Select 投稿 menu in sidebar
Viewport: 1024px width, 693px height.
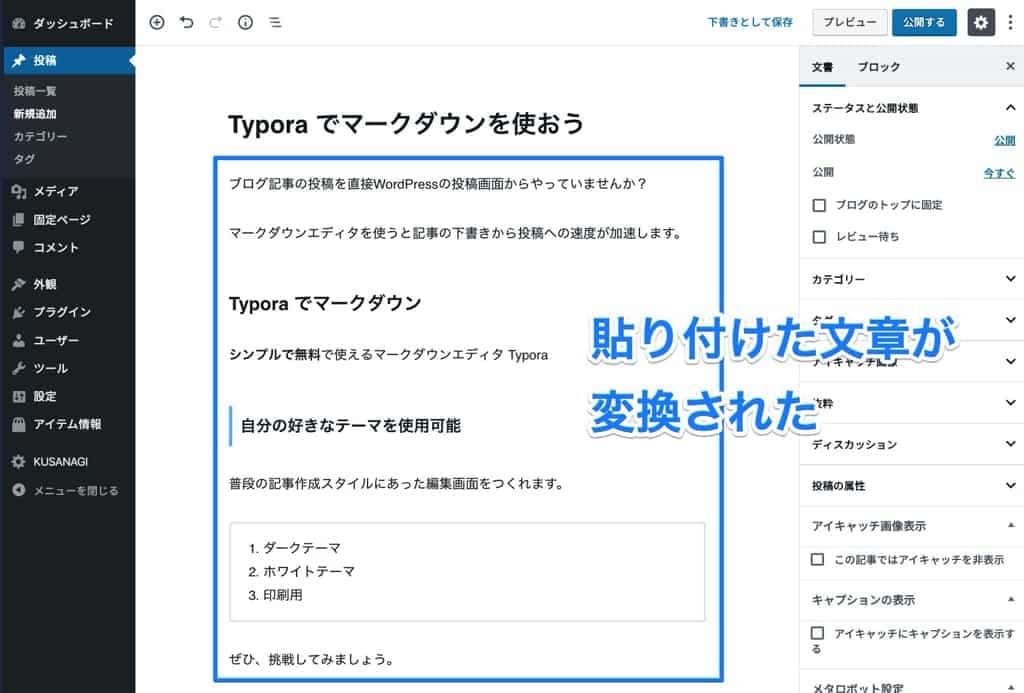(x=67, y=60)
